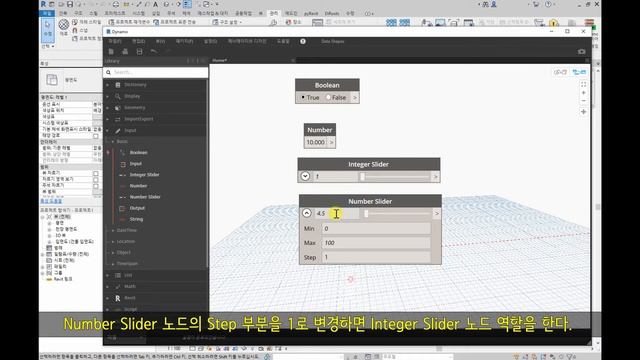
Task: Click the Number Slider node slider thumb
Action: point(366,213)
